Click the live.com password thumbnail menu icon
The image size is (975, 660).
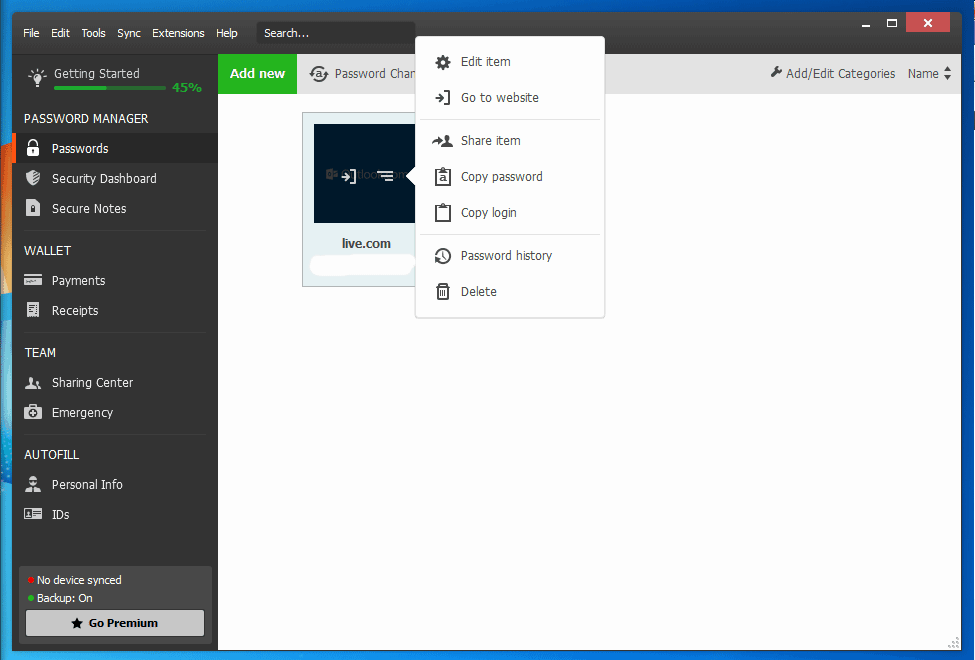pyautogui.click(x=385, y=176)
